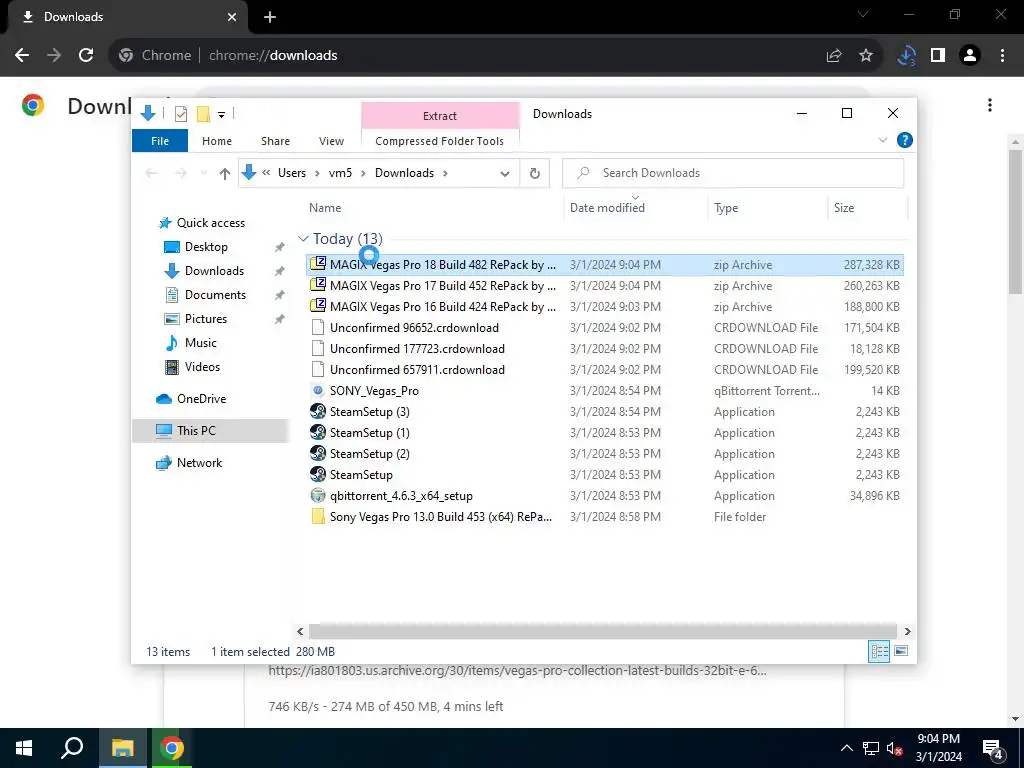The height and width of the screenshot is (768, 1024).
Task: Sort by the Date modified column header
Action: (607, 208)
